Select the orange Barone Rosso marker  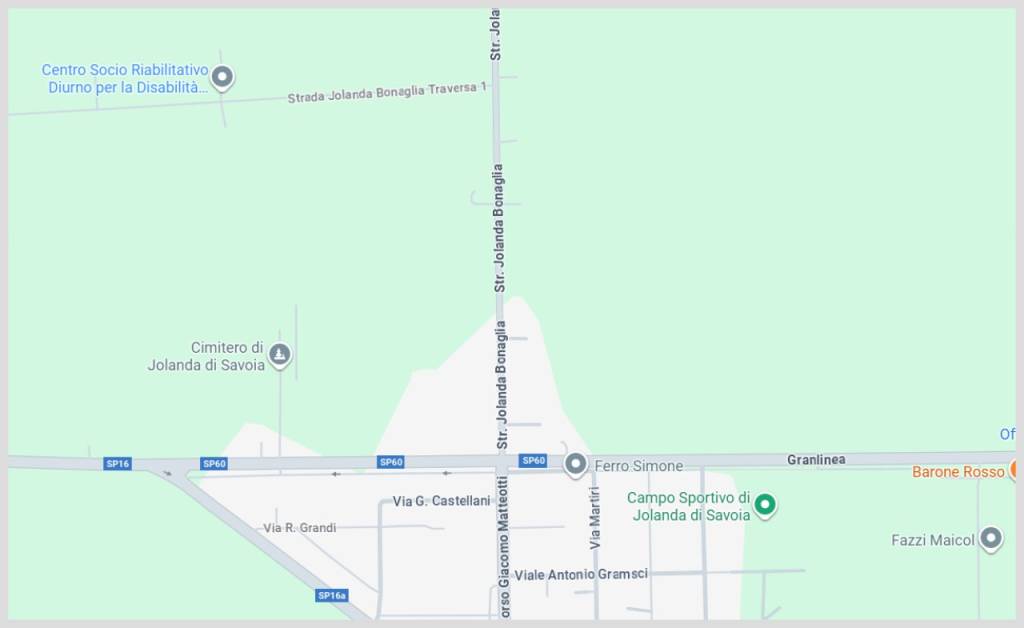(1014, 469)
